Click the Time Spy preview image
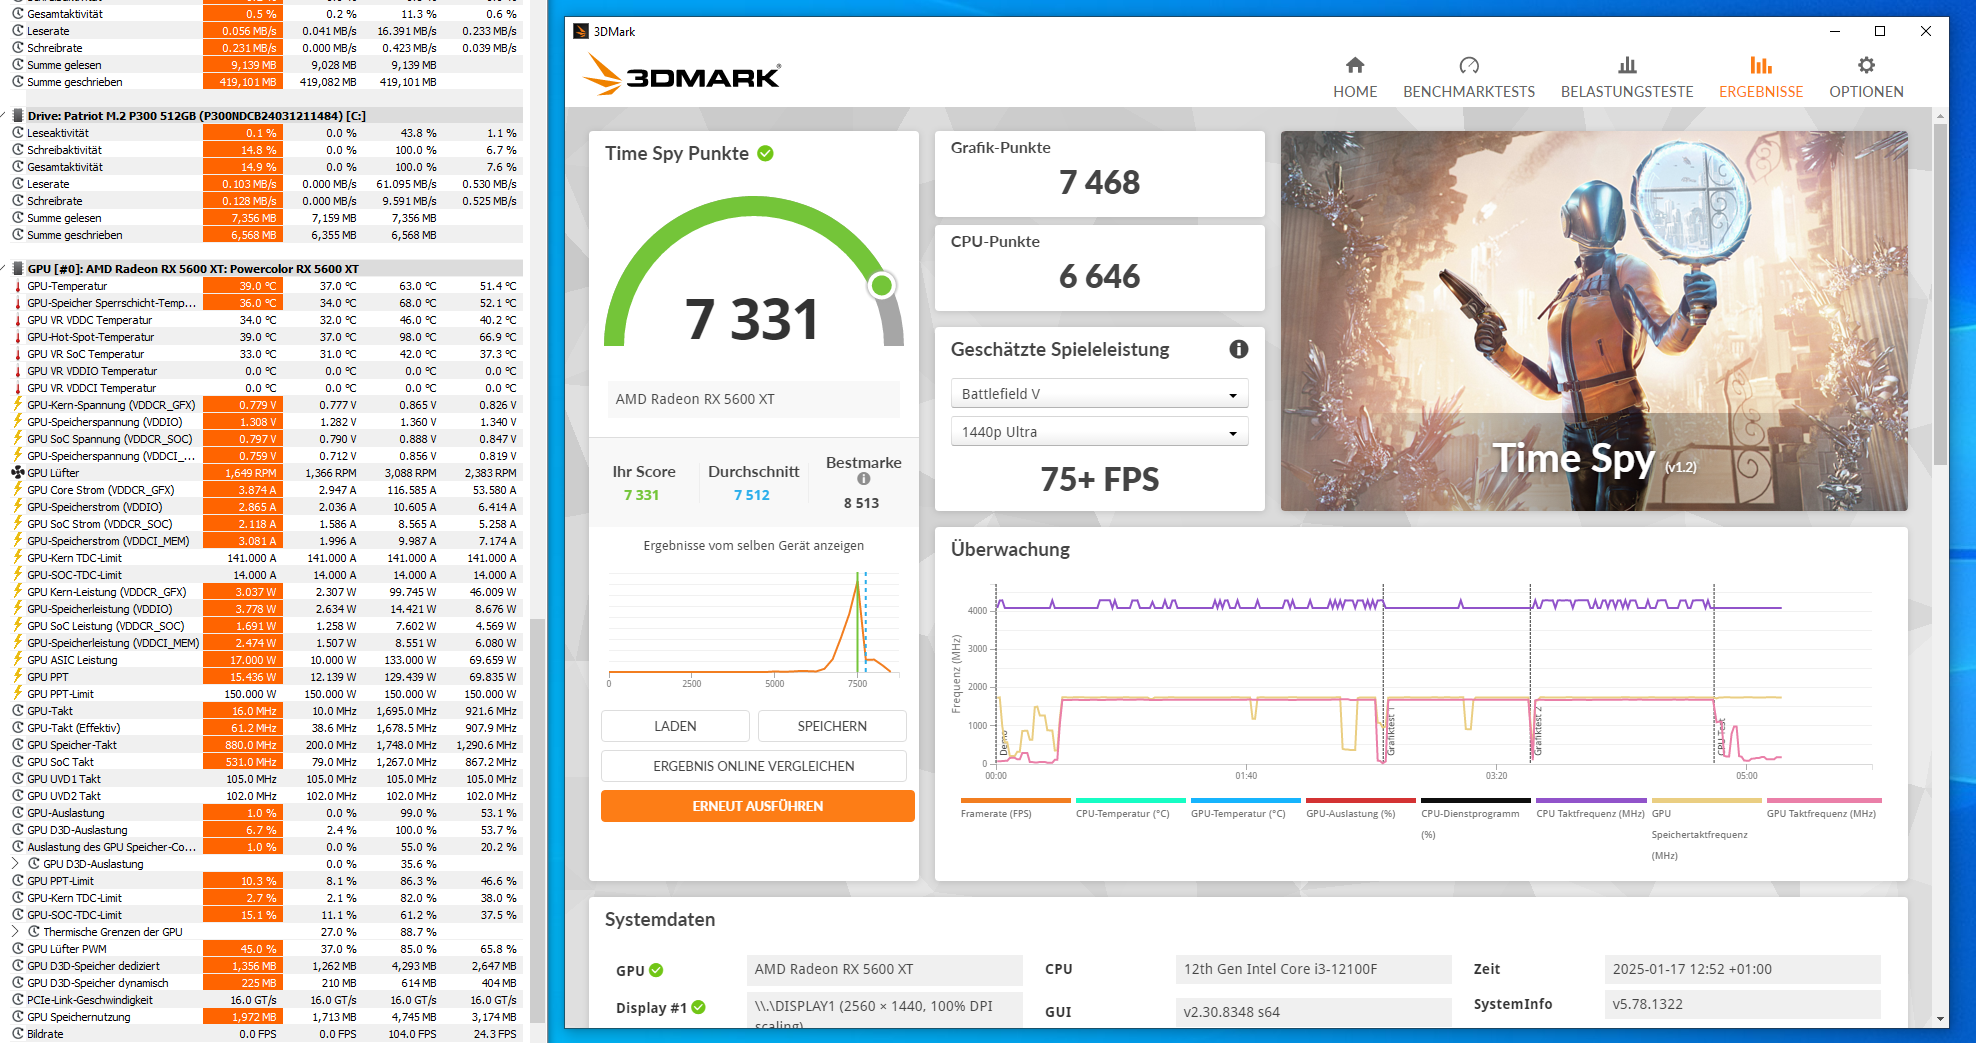Image resolution: width=1976 pixels, height=1043 pixels. [x=1594, y=321]
